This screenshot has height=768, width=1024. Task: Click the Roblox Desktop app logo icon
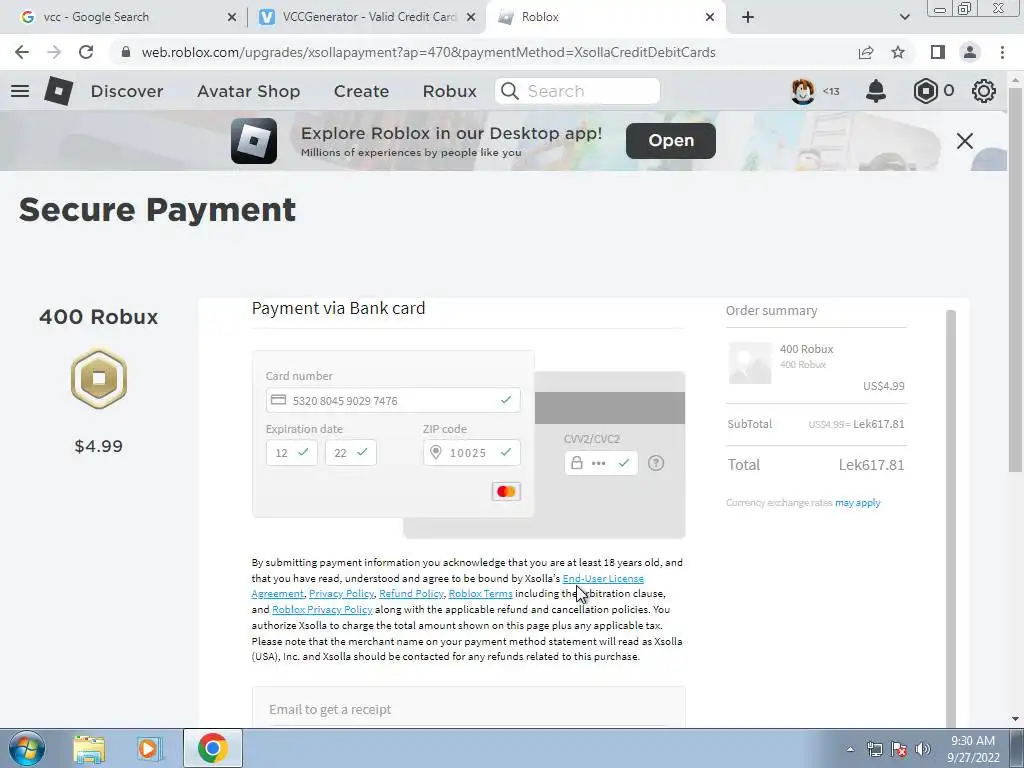254,140
